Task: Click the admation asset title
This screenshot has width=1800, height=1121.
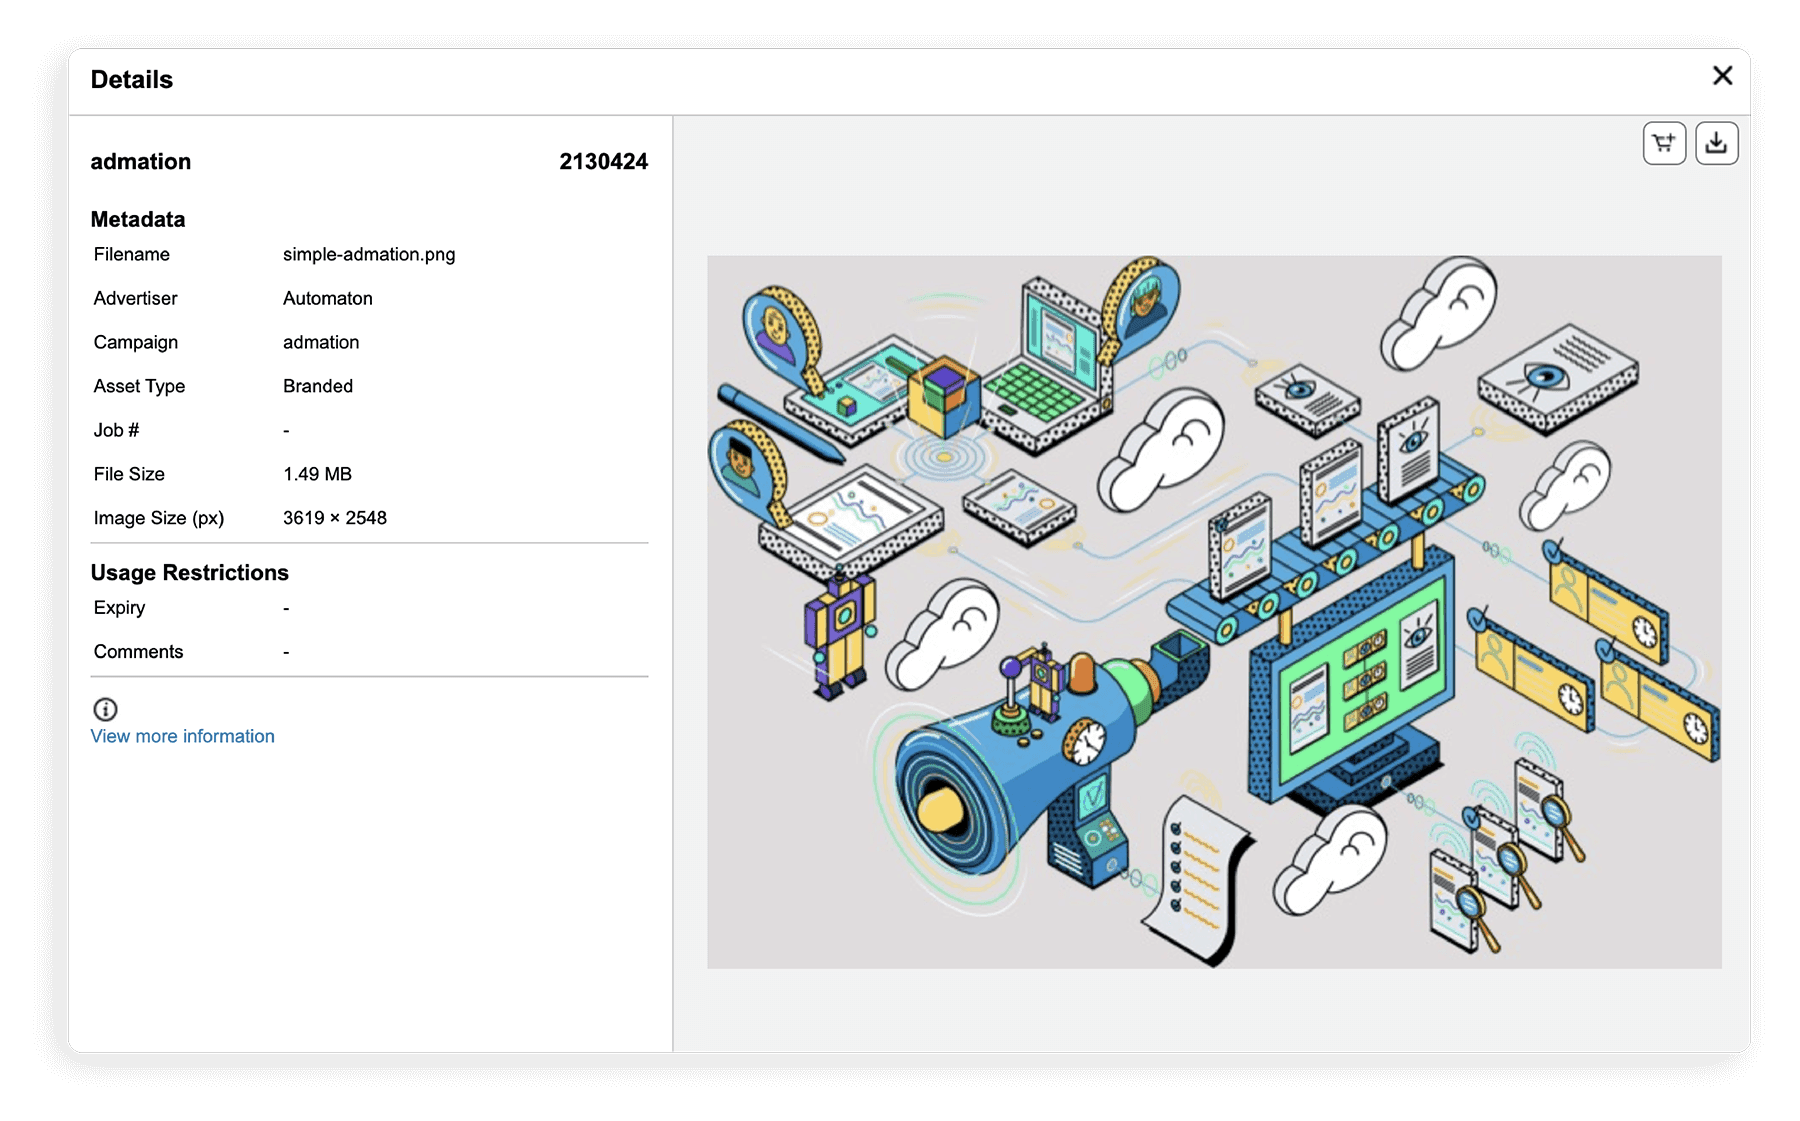Action: tap(141, 161)
